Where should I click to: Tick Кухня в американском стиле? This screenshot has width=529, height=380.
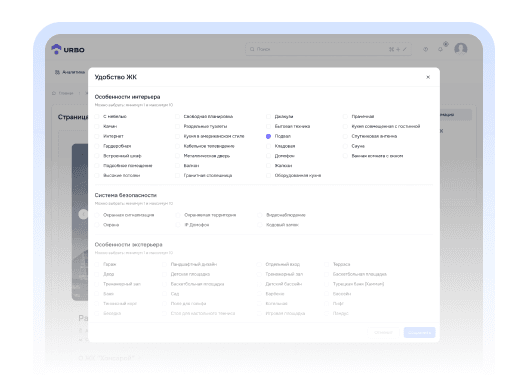tap(177, 136)
